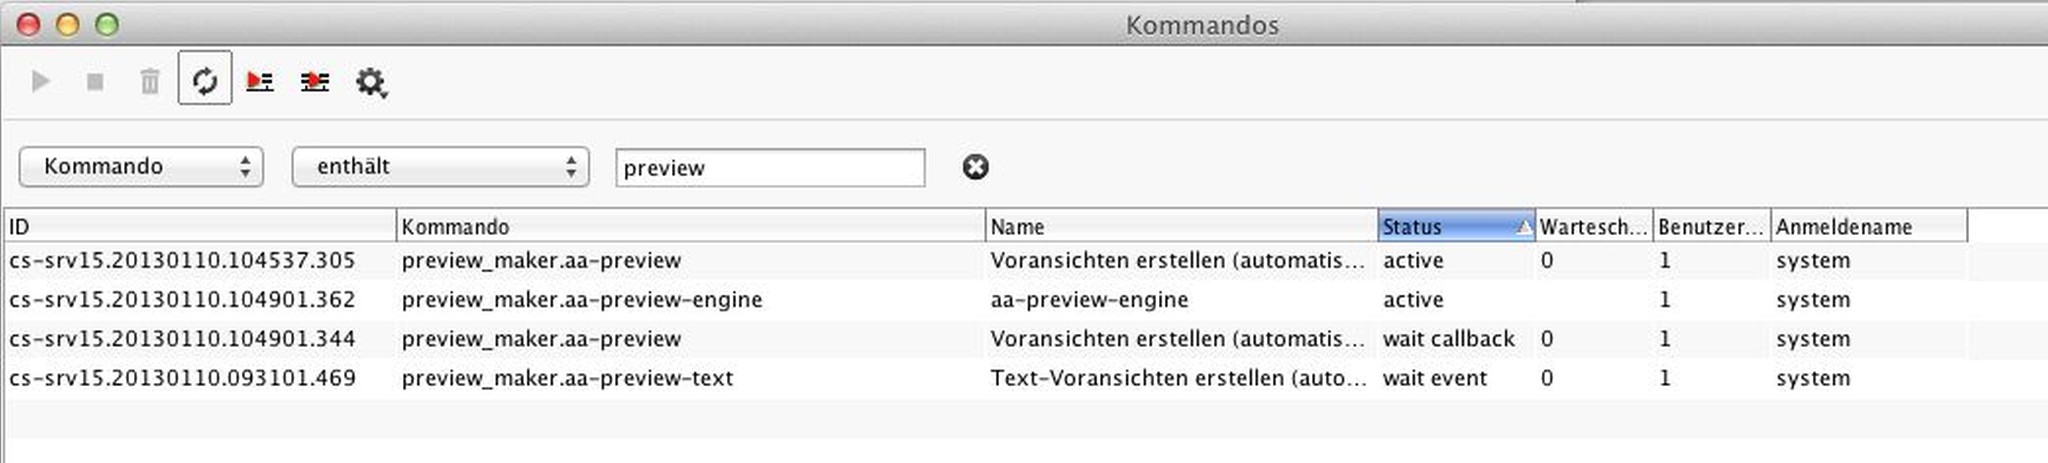Clear the filter with the X icon
The width and height of the screenshot is (2048, 463).
pos(975,167)
